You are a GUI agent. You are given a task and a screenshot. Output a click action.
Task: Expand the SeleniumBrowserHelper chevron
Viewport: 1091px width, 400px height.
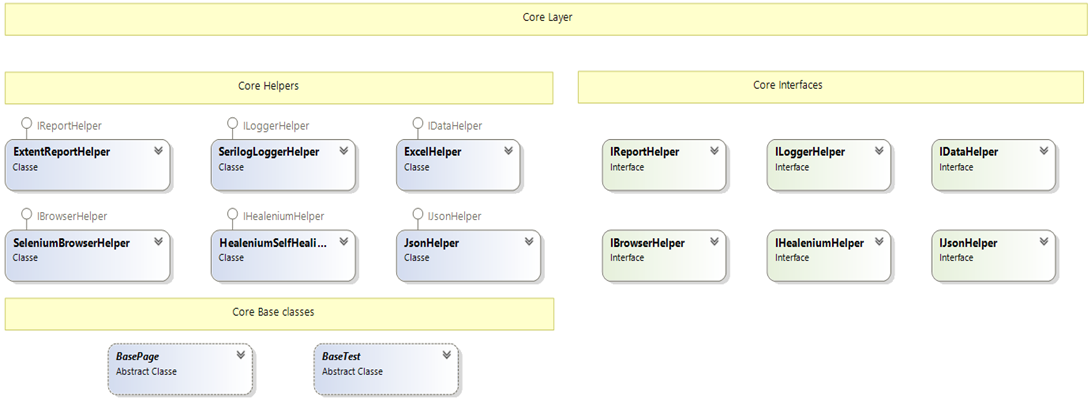point(159,241)
